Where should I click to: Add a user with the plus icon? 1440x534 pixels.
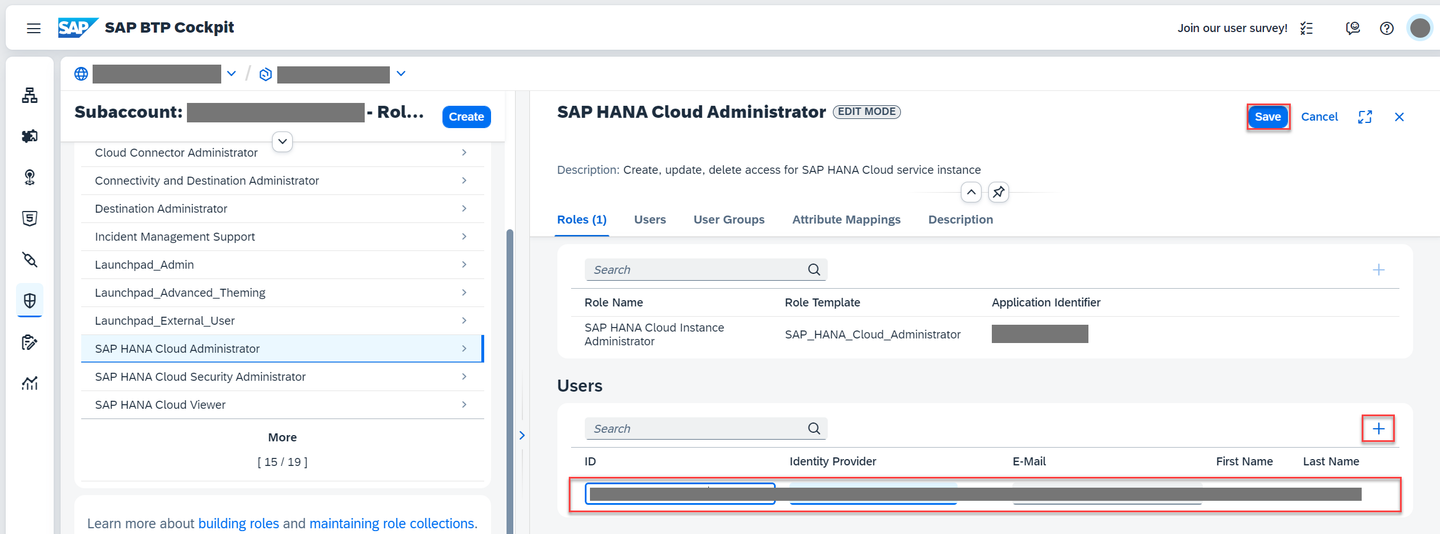[x=1378, y=429]
